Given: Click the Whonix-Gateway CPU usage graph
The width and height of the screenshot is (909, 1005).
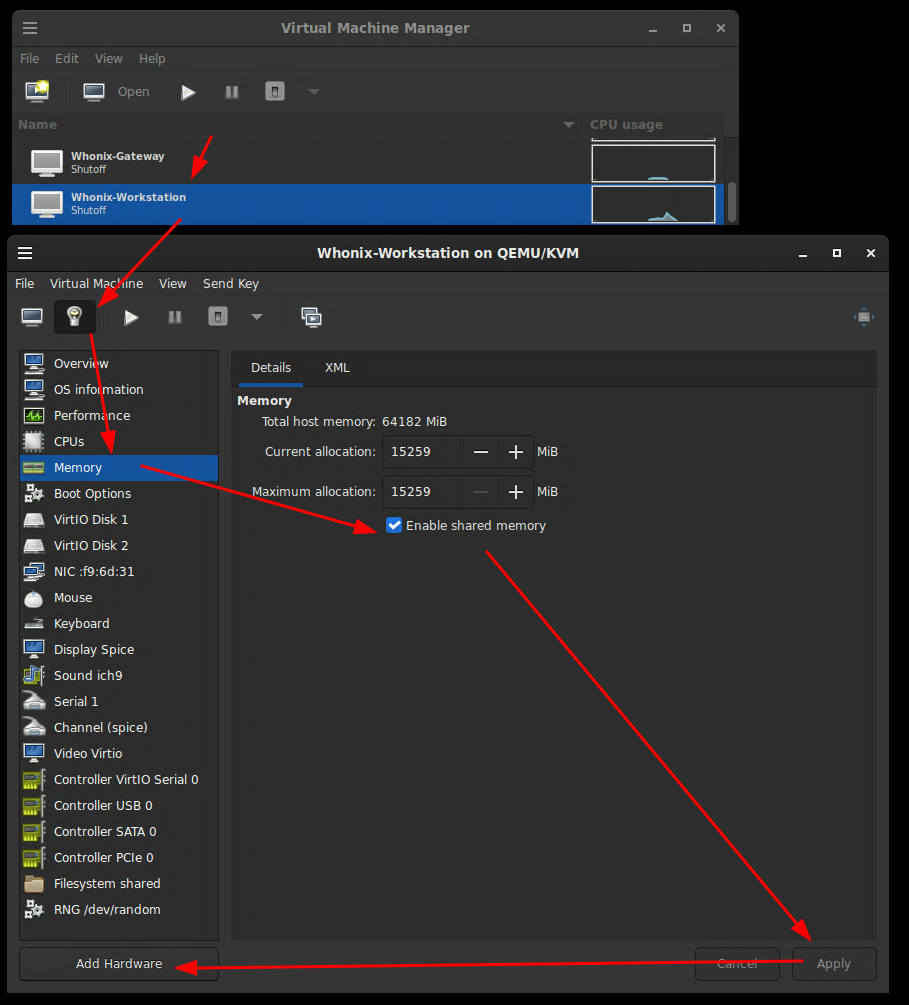Looking at the screenshot, I should click(x=653, y=163).
